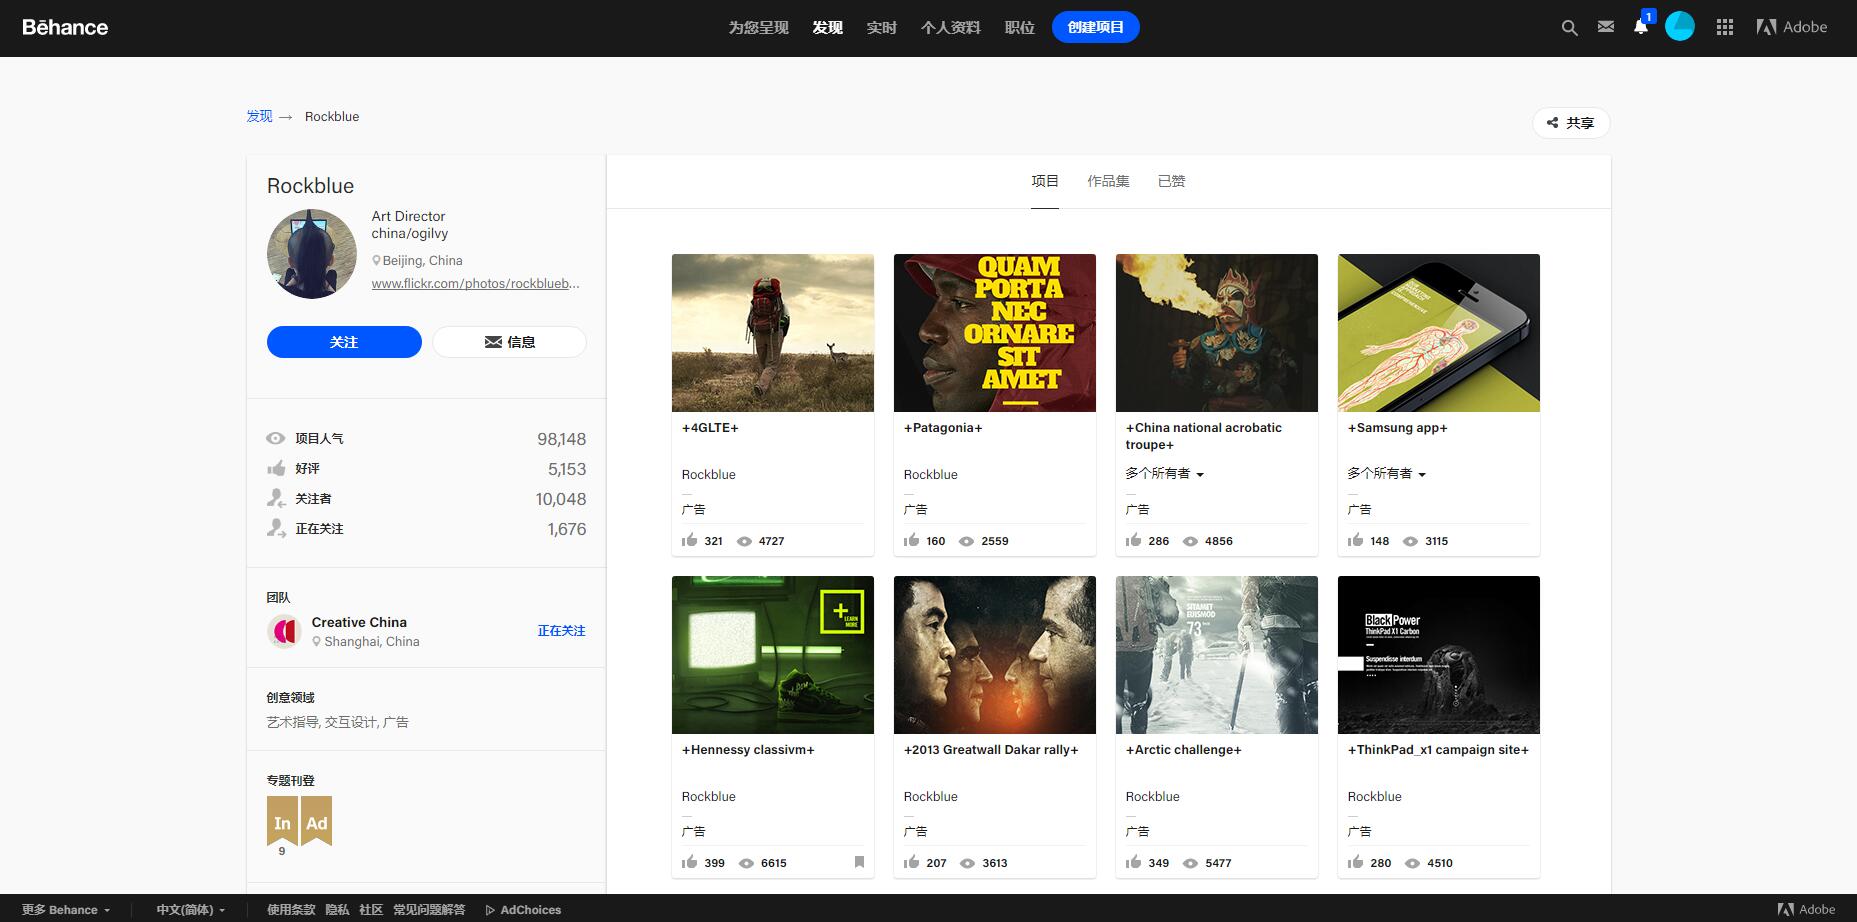This screenshot has height=922, width=1857.
Task: Click the views eye icon on ThinkPad card
Action: [1411, 863]
